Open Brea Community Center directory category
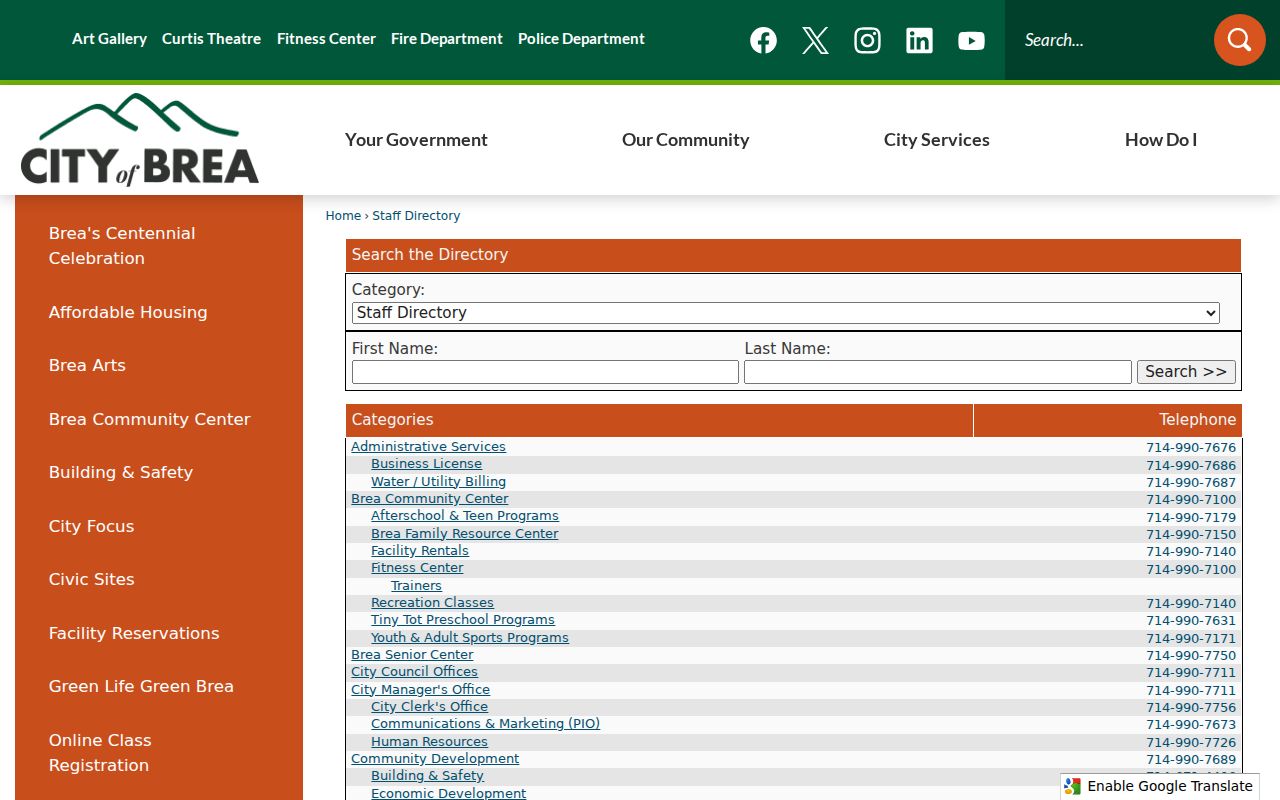Screen dimensions: 1280x800 pyautogui.click(x=429, y=499)
